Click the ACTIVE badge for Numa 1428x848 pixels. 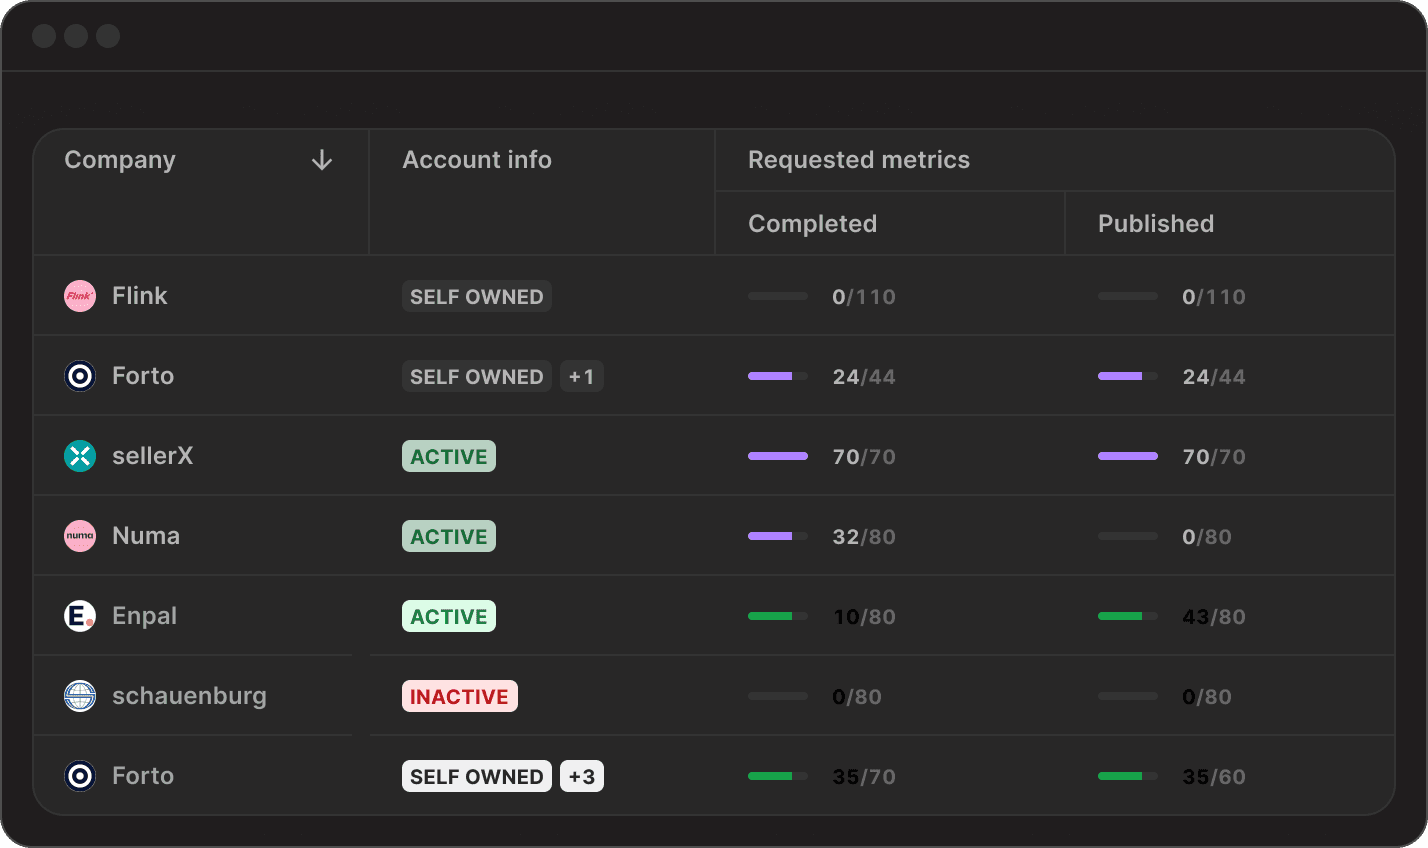click(x=449, y=536)
